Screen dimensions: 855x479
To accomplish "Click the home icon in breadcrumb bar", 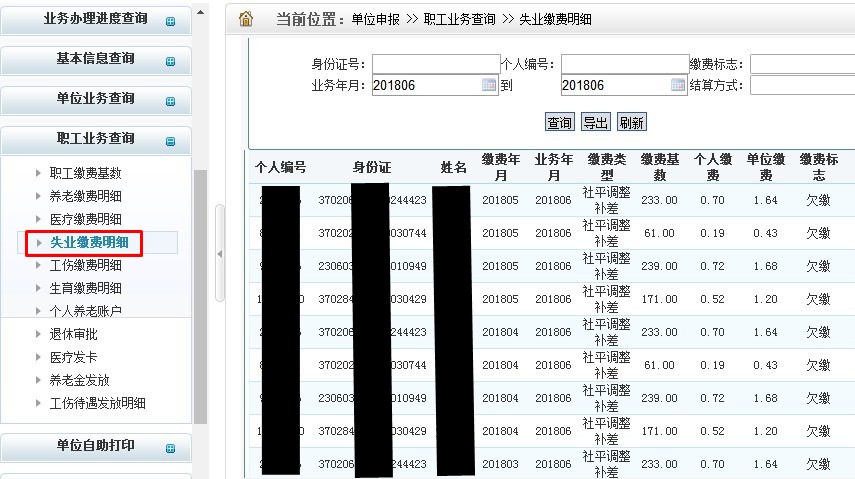I will point(246,18).
